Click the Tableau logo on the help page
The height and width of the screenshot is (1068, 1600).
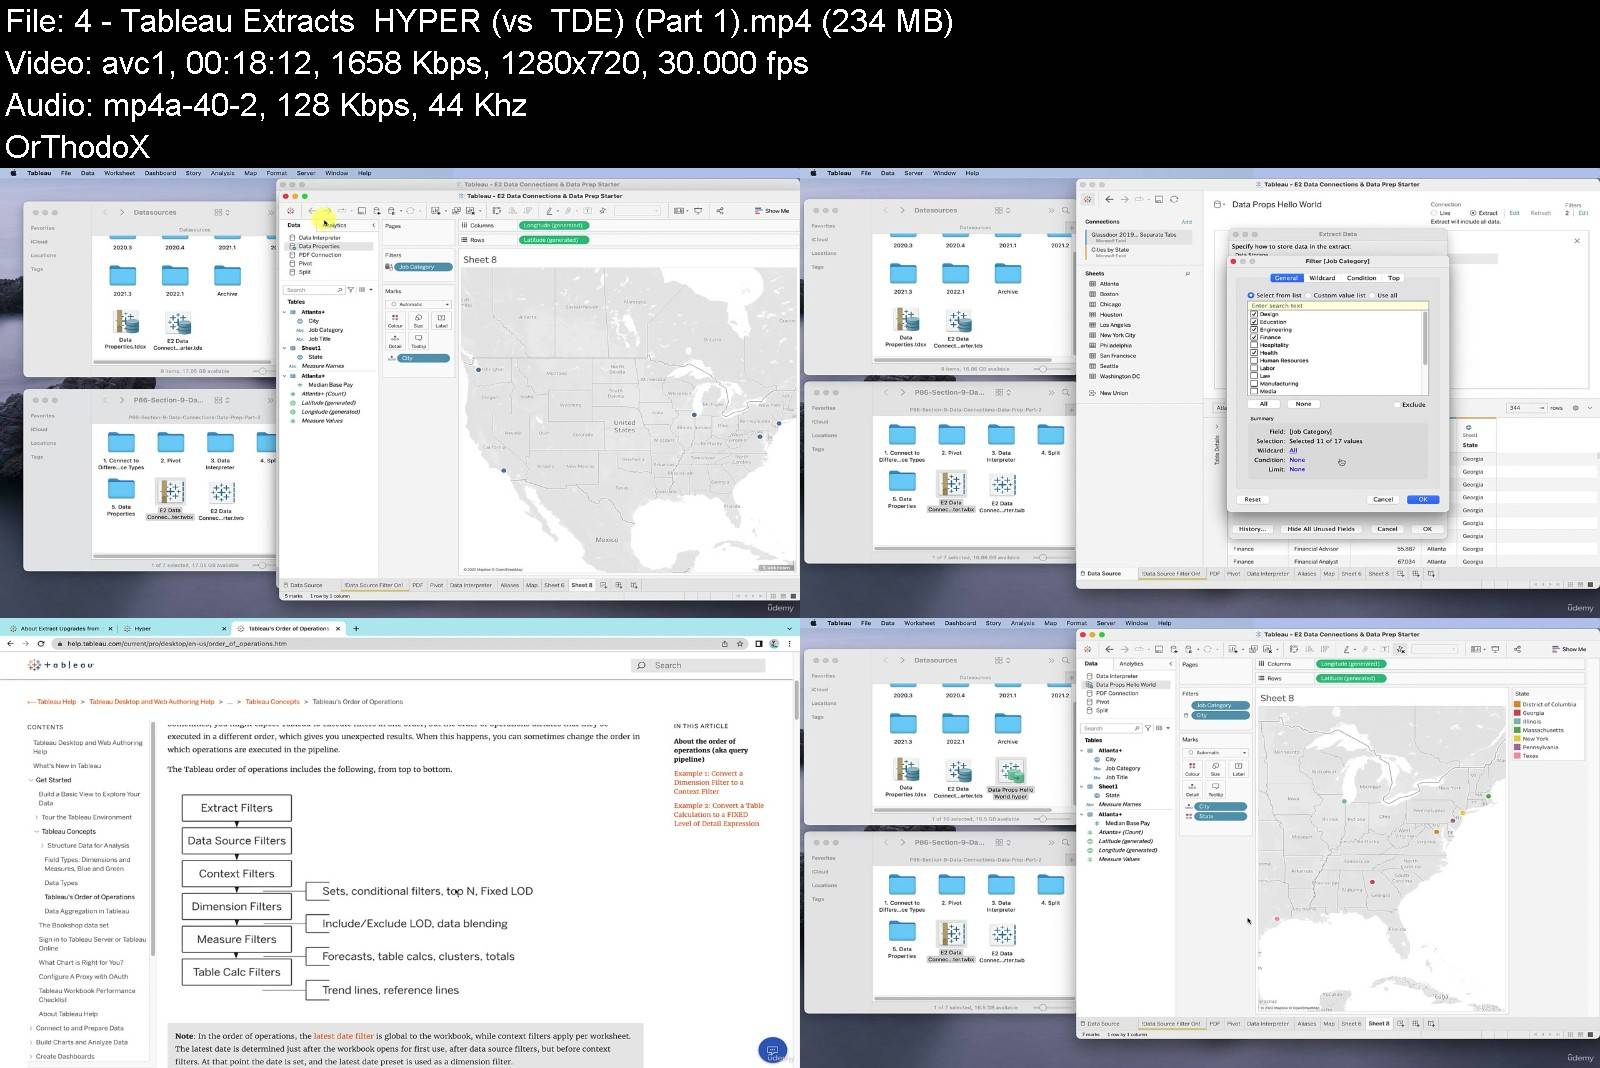tap(60, 665)
